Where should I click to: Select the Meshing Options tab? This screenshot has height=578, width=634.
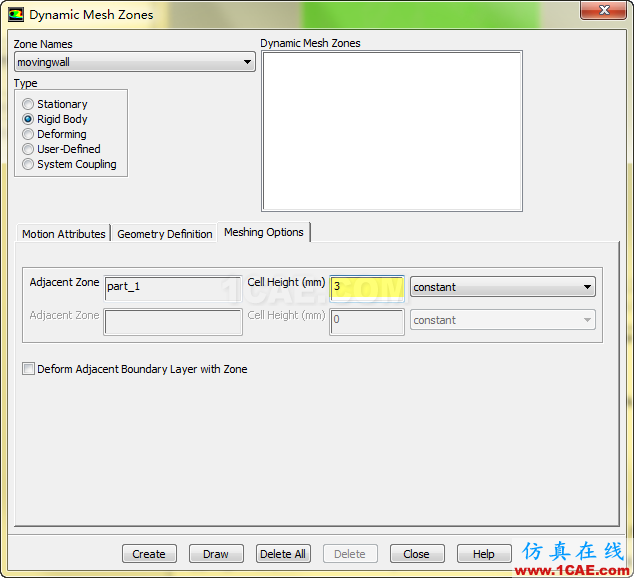264,232
